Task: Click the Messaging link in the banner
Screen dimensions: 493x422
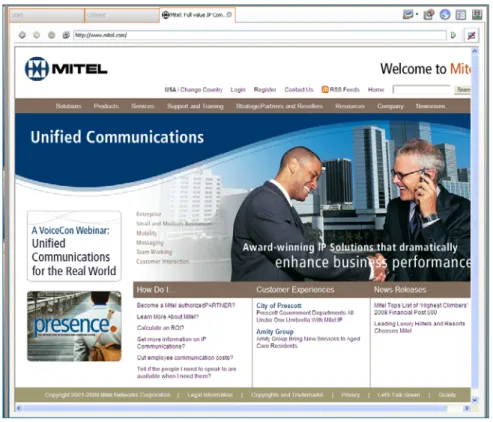Action: tap(150, 243)
